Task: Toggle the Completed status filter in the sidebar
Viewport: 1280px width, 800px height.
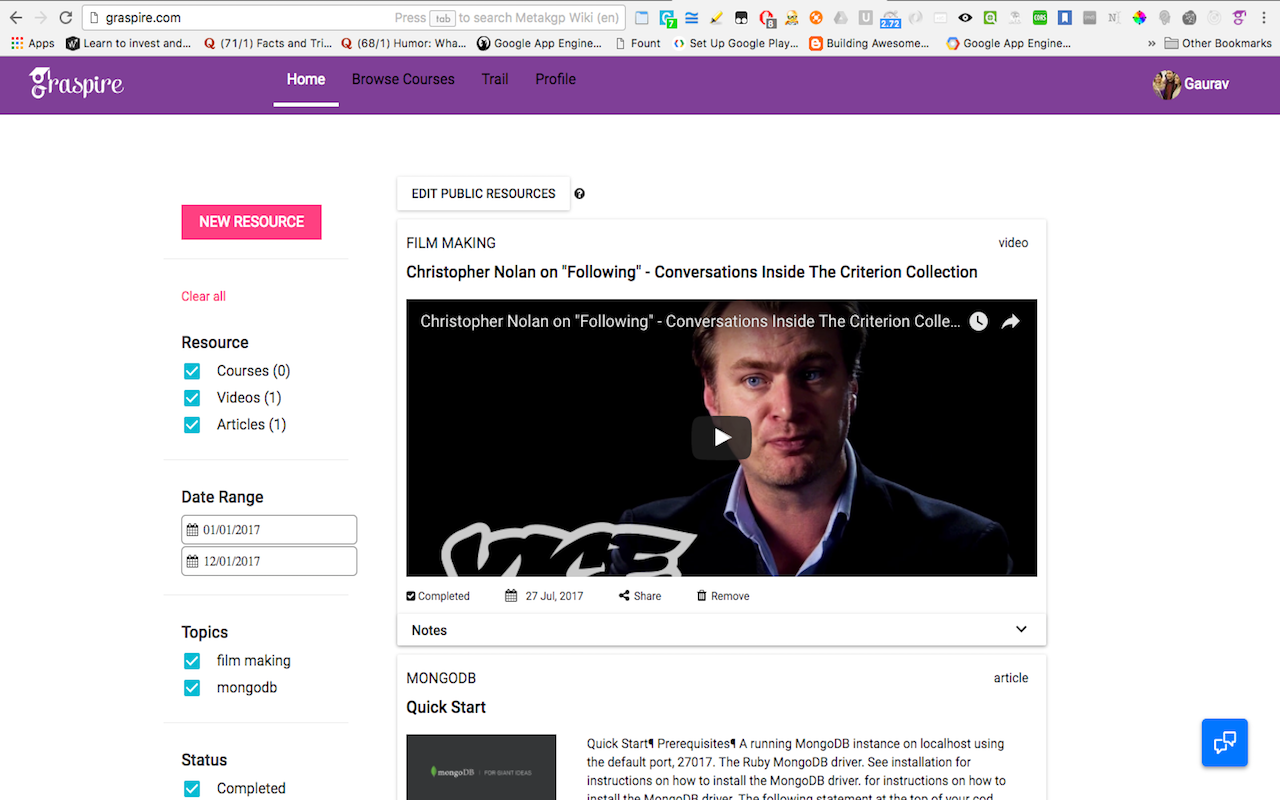Action: [x=192, y=789]
